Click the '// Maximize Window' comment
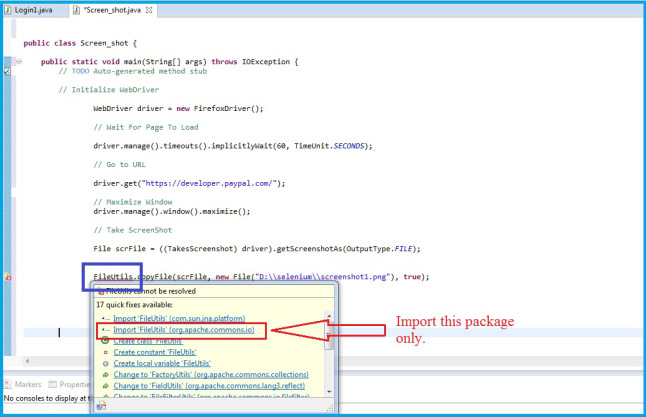Image resolution: width=646 pixels, height=417 pixels. [x=133, y=202]
